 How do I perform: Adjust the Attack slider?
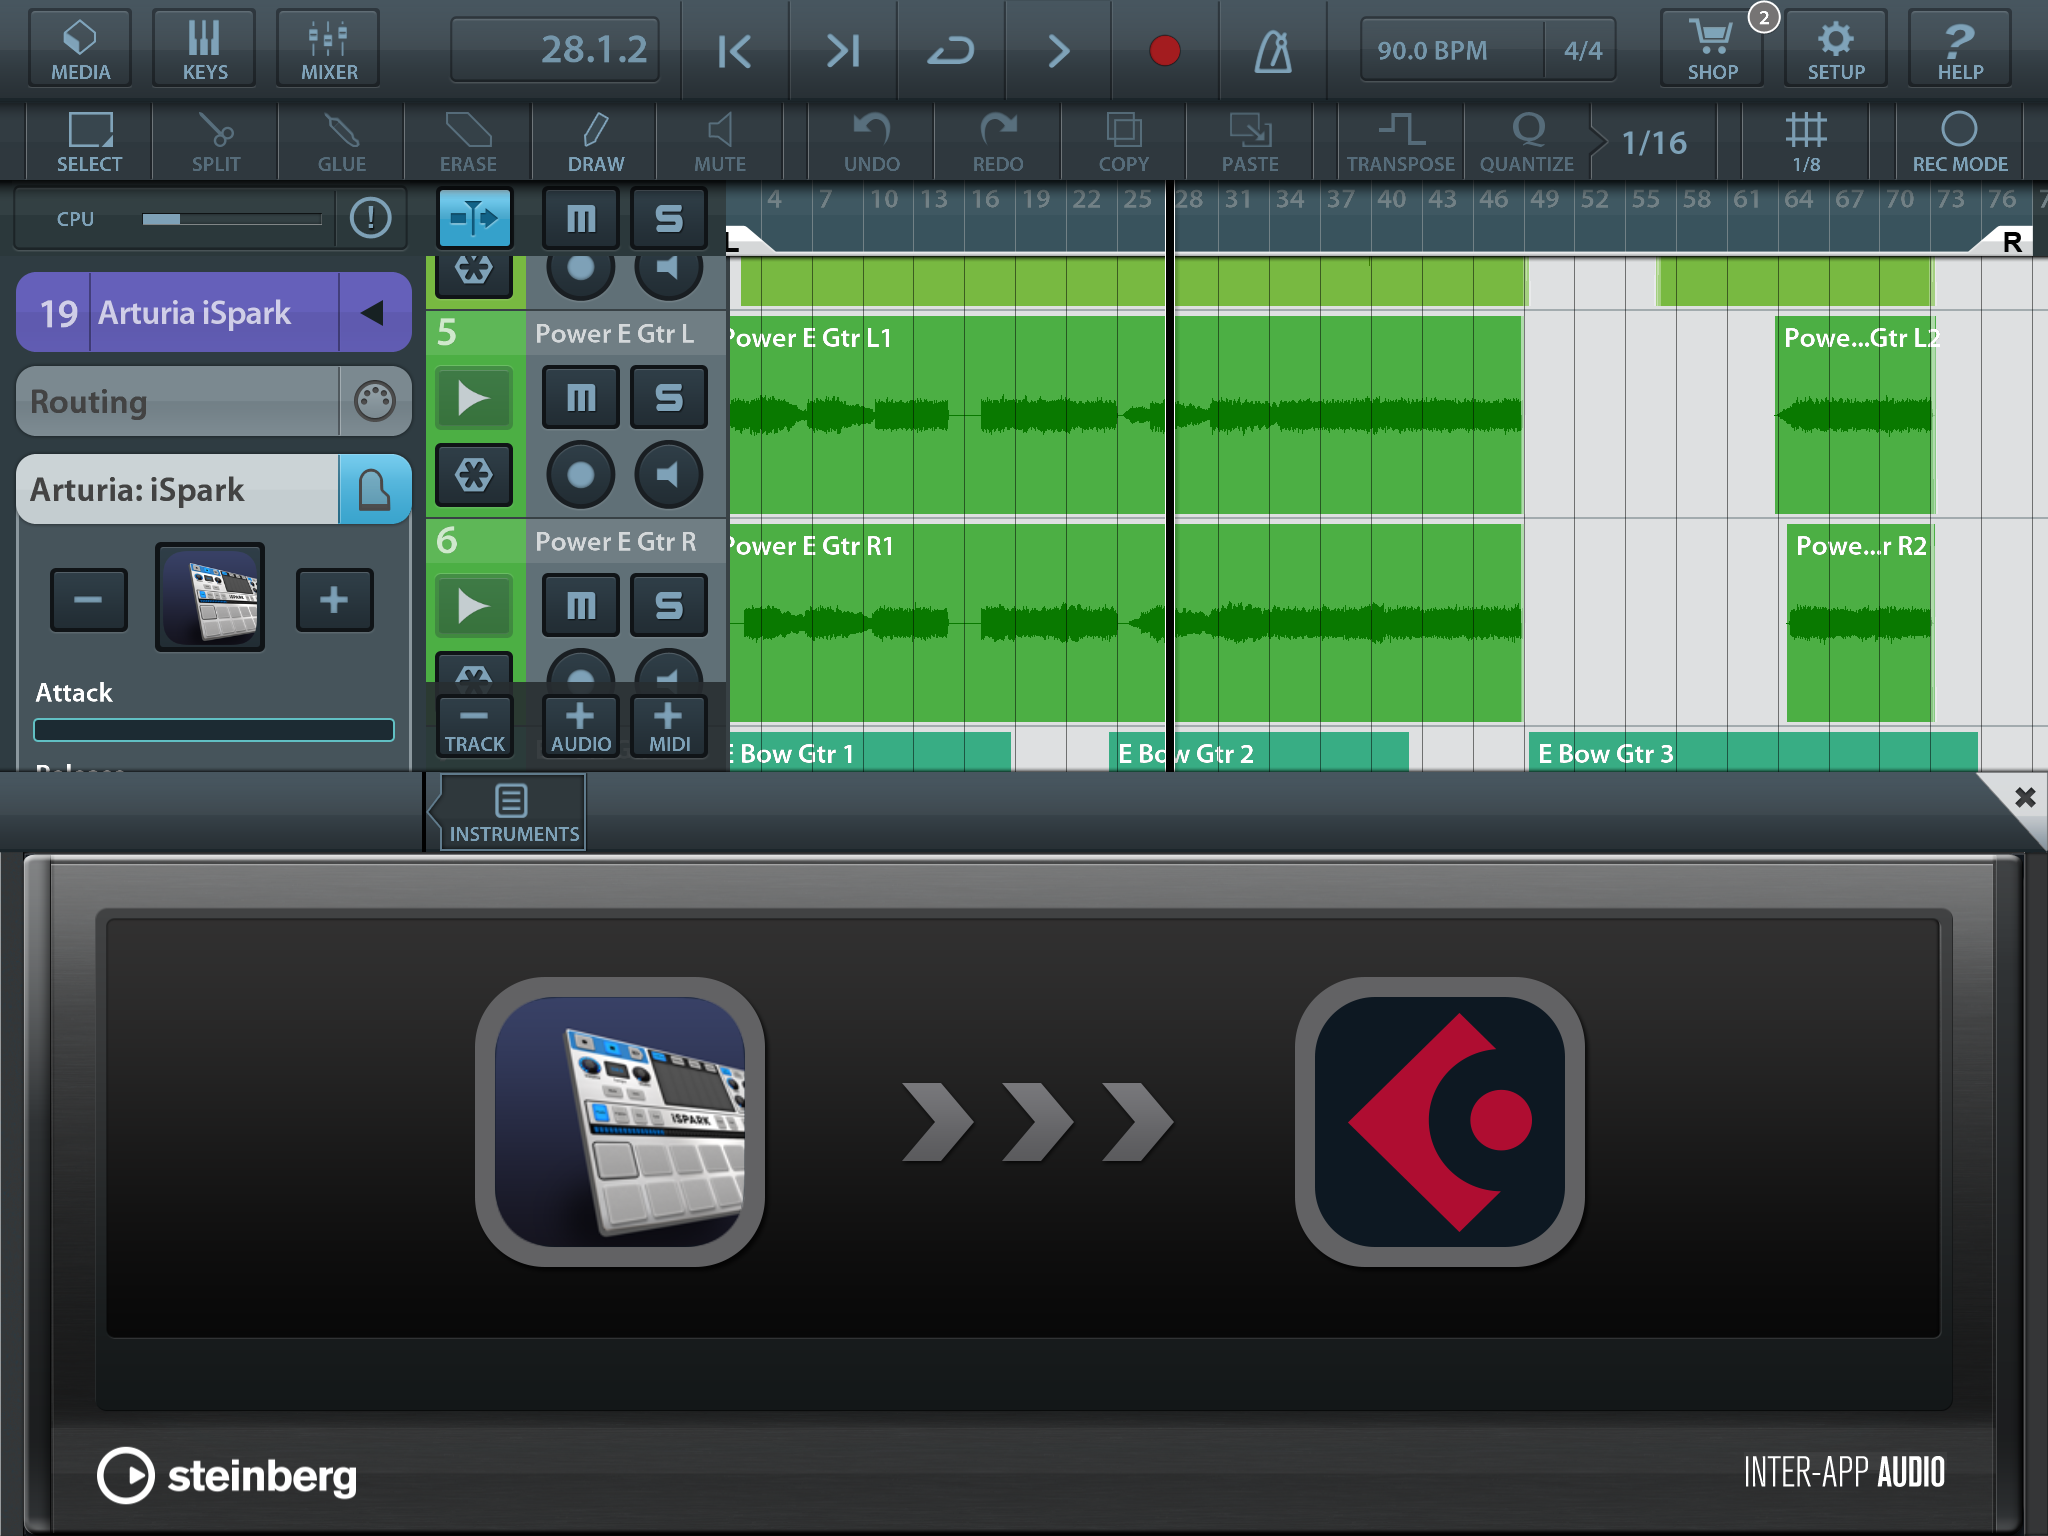(214, 730)
